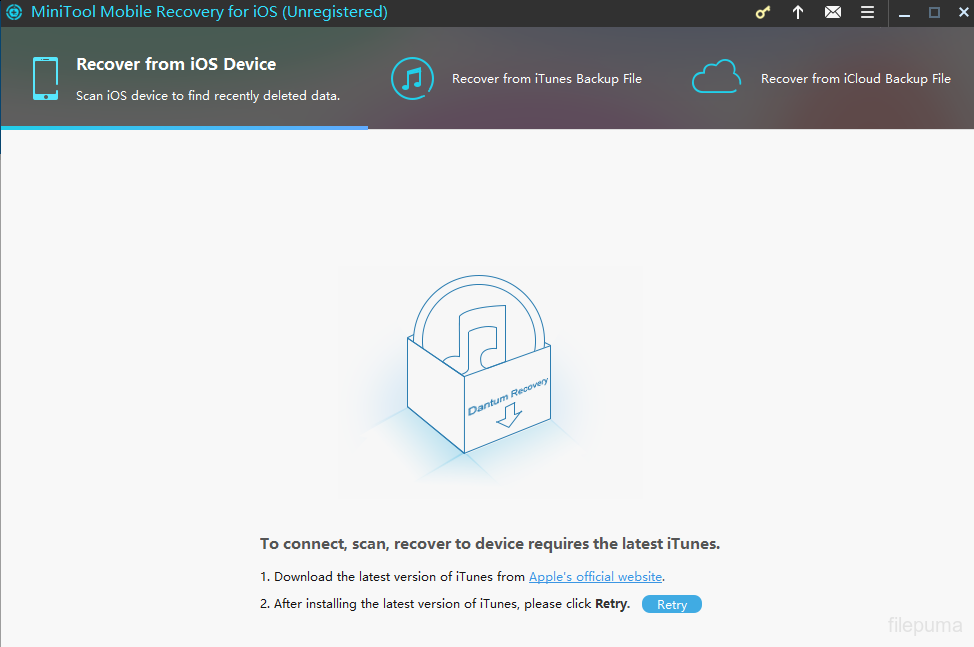
Task: Click the 'Scan iOS device' subtitle text
Action: tap(208, 96)
